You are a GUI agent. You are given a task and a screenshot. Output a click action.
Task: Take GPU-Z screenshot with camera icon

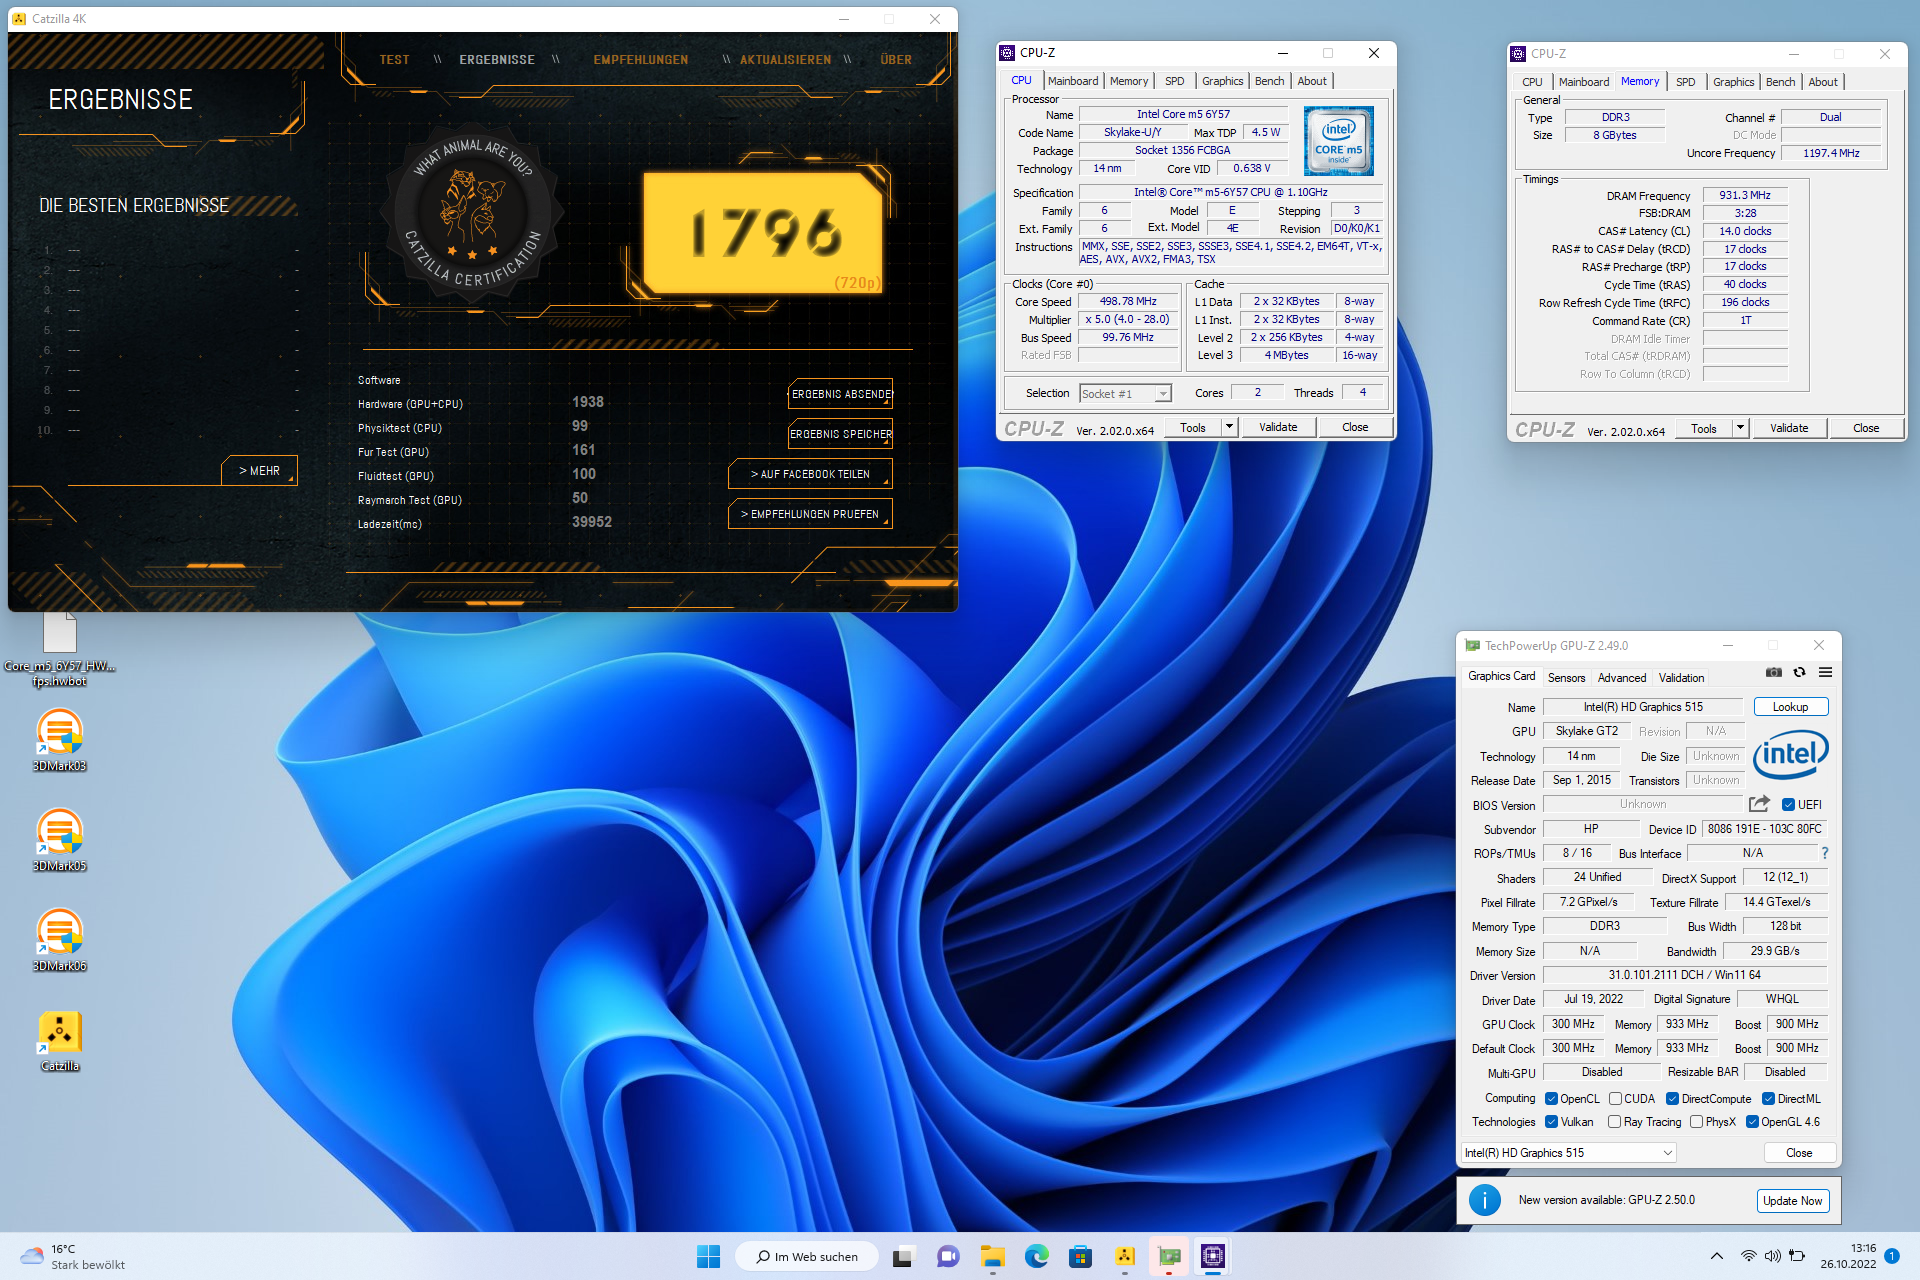(1773, 673)
